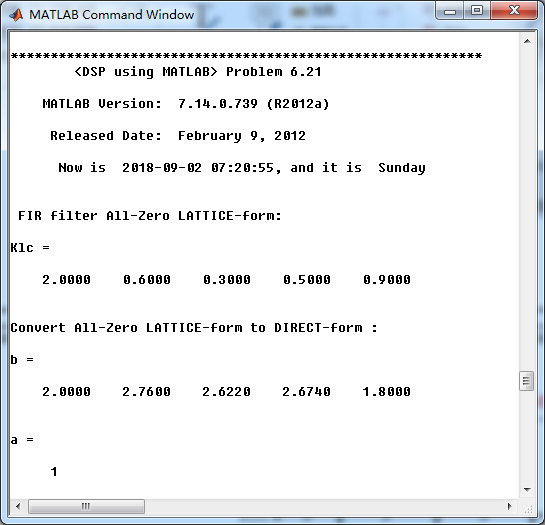Minimize the MATLAB Command Window

(x=449, y=11)
